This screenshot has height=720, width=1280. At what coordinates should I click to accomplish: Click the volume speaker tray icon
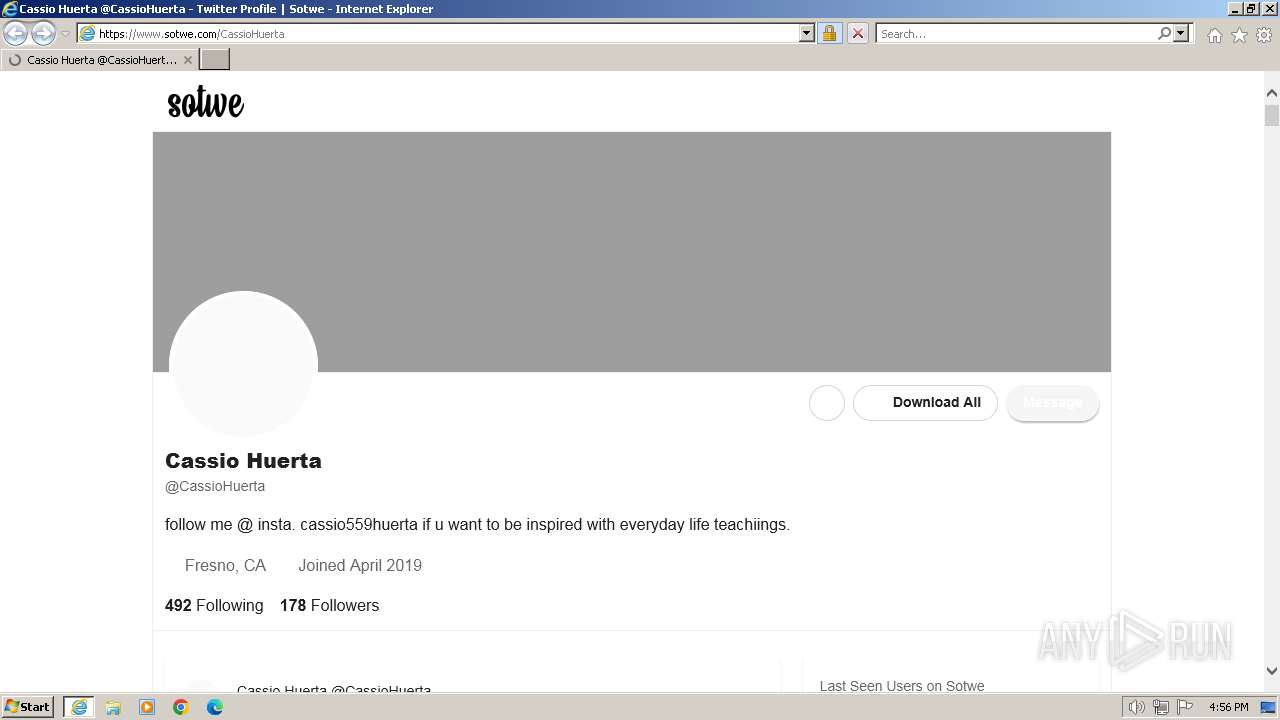point(1137,707)
